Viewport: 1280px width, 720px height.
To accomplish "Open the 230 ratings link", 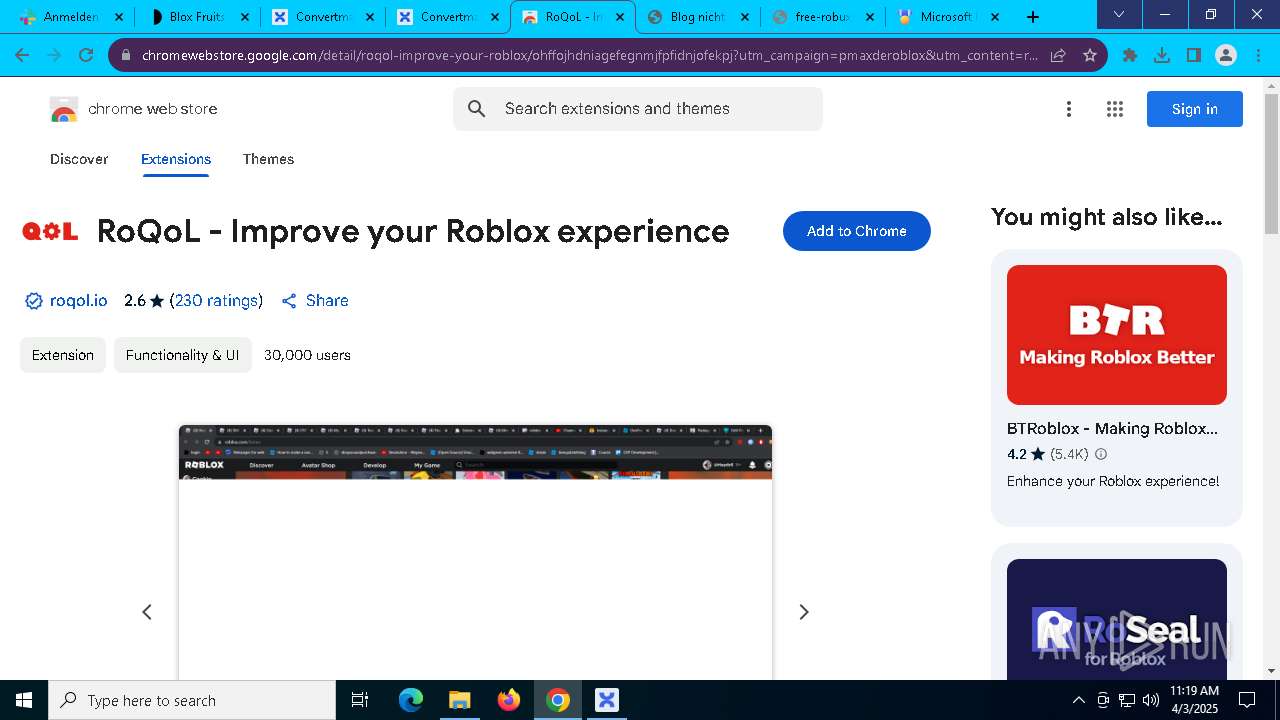I will [216, 301].
